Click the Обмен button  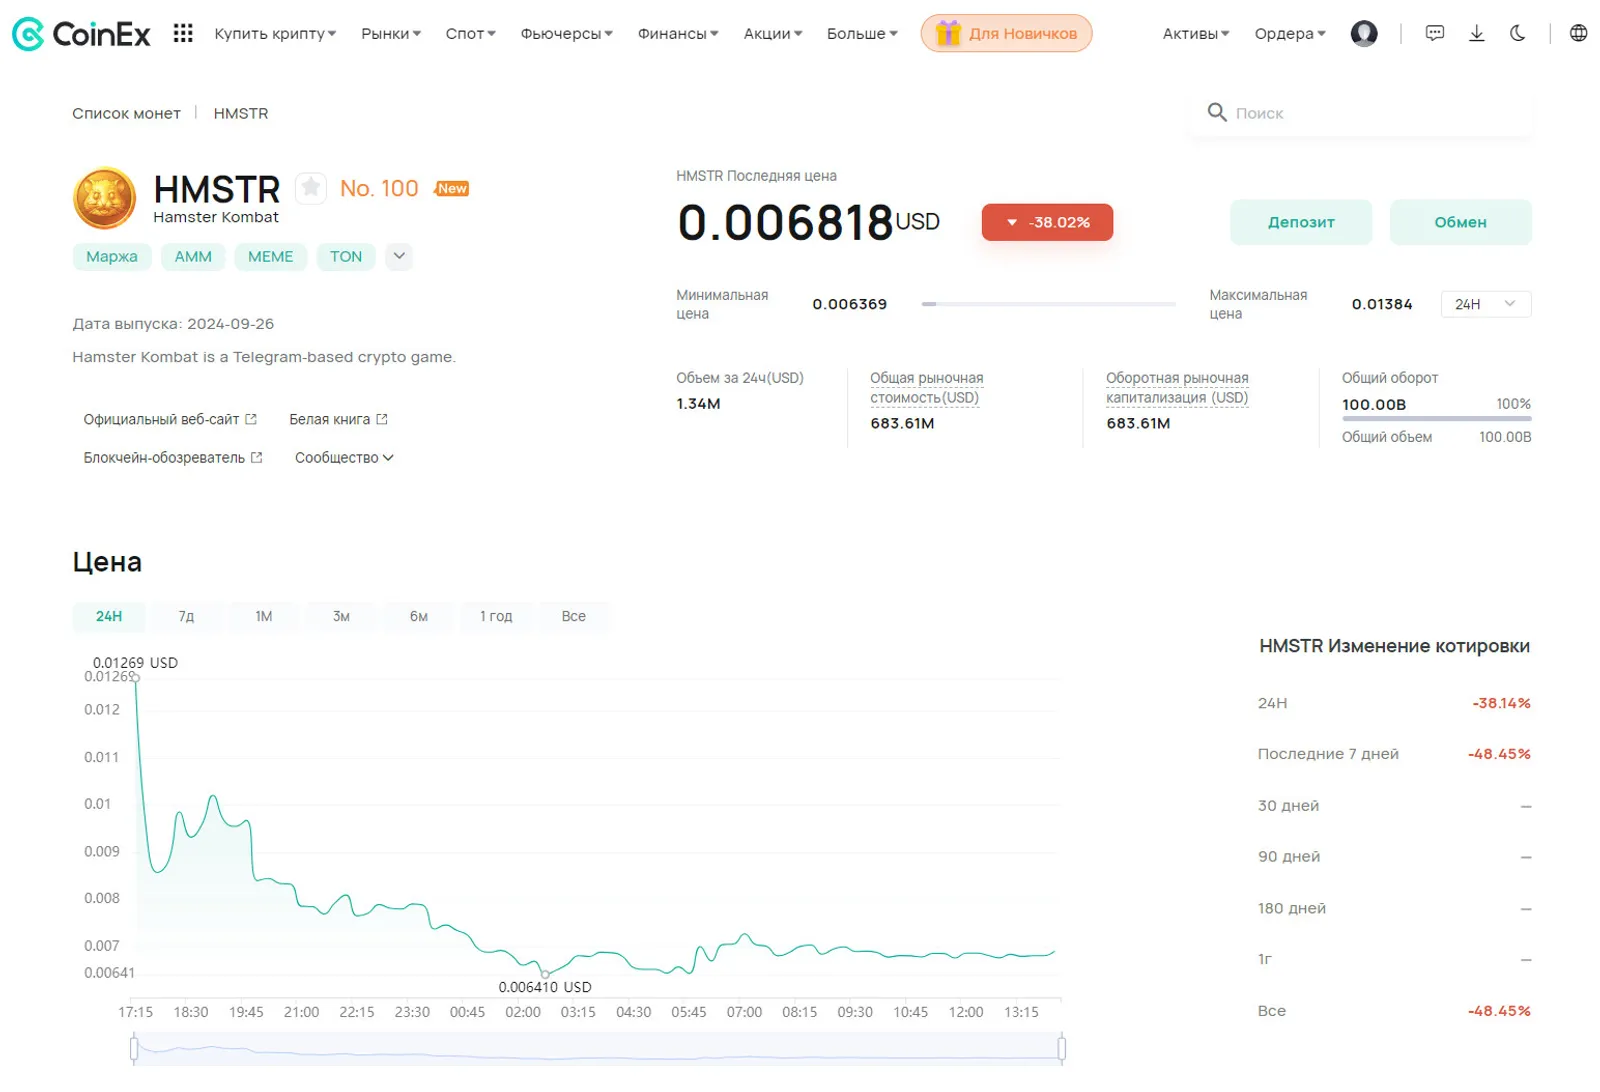(1460, 222)
